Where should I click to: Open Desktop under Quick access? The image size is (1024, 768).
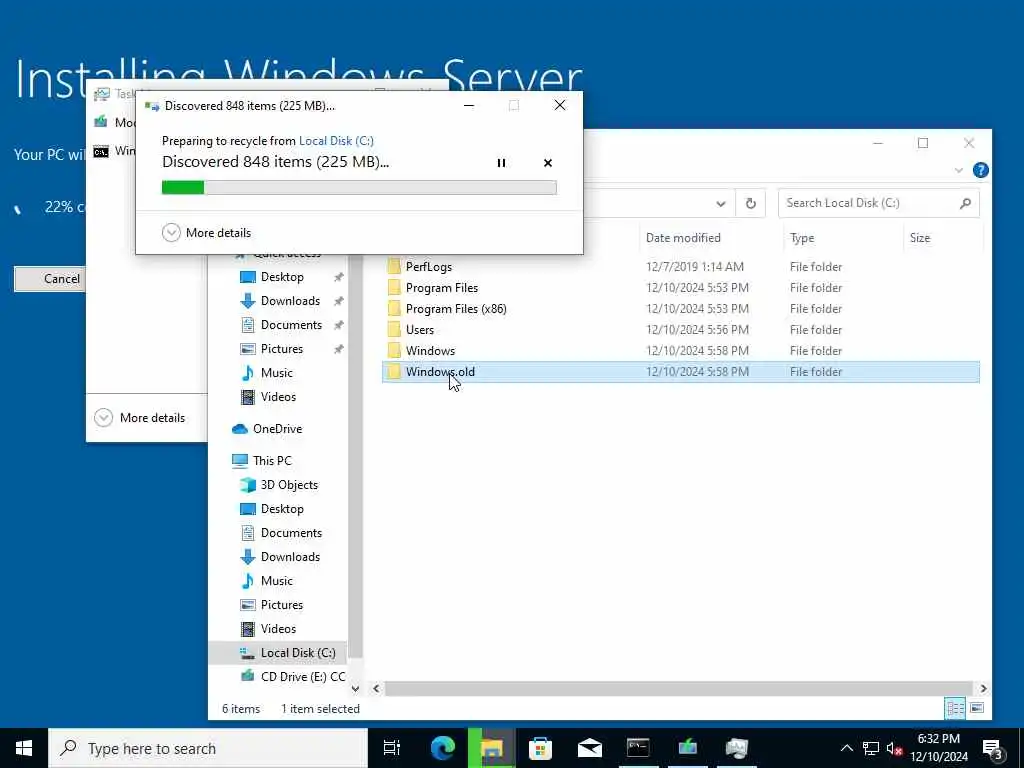pos(281,277)
